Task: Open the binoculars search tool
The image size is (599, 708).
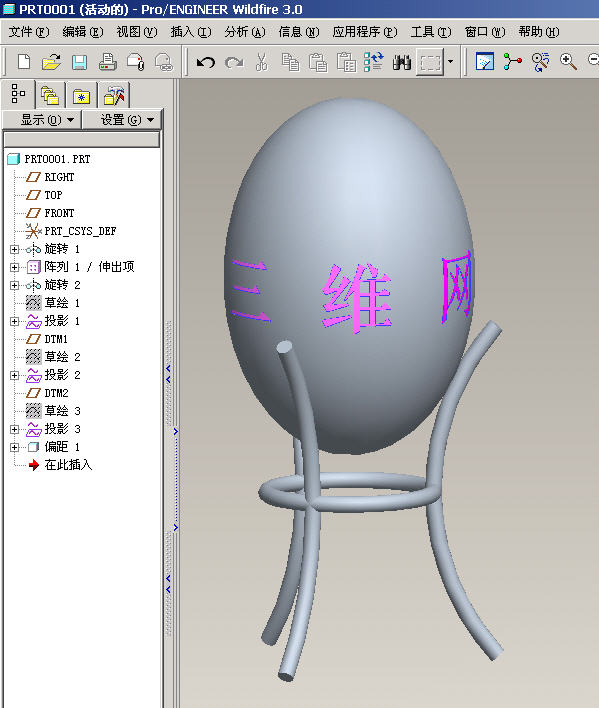Action: pyautogui.click(x=402, y=62)
